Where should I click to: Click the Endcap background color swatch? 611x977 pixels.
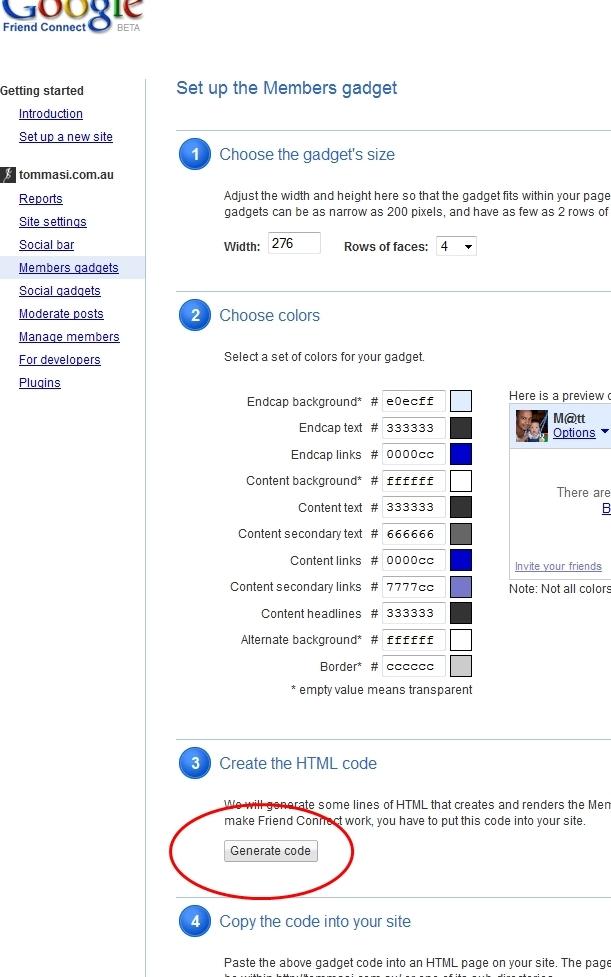pyautogui.click(x=460, y=401)
